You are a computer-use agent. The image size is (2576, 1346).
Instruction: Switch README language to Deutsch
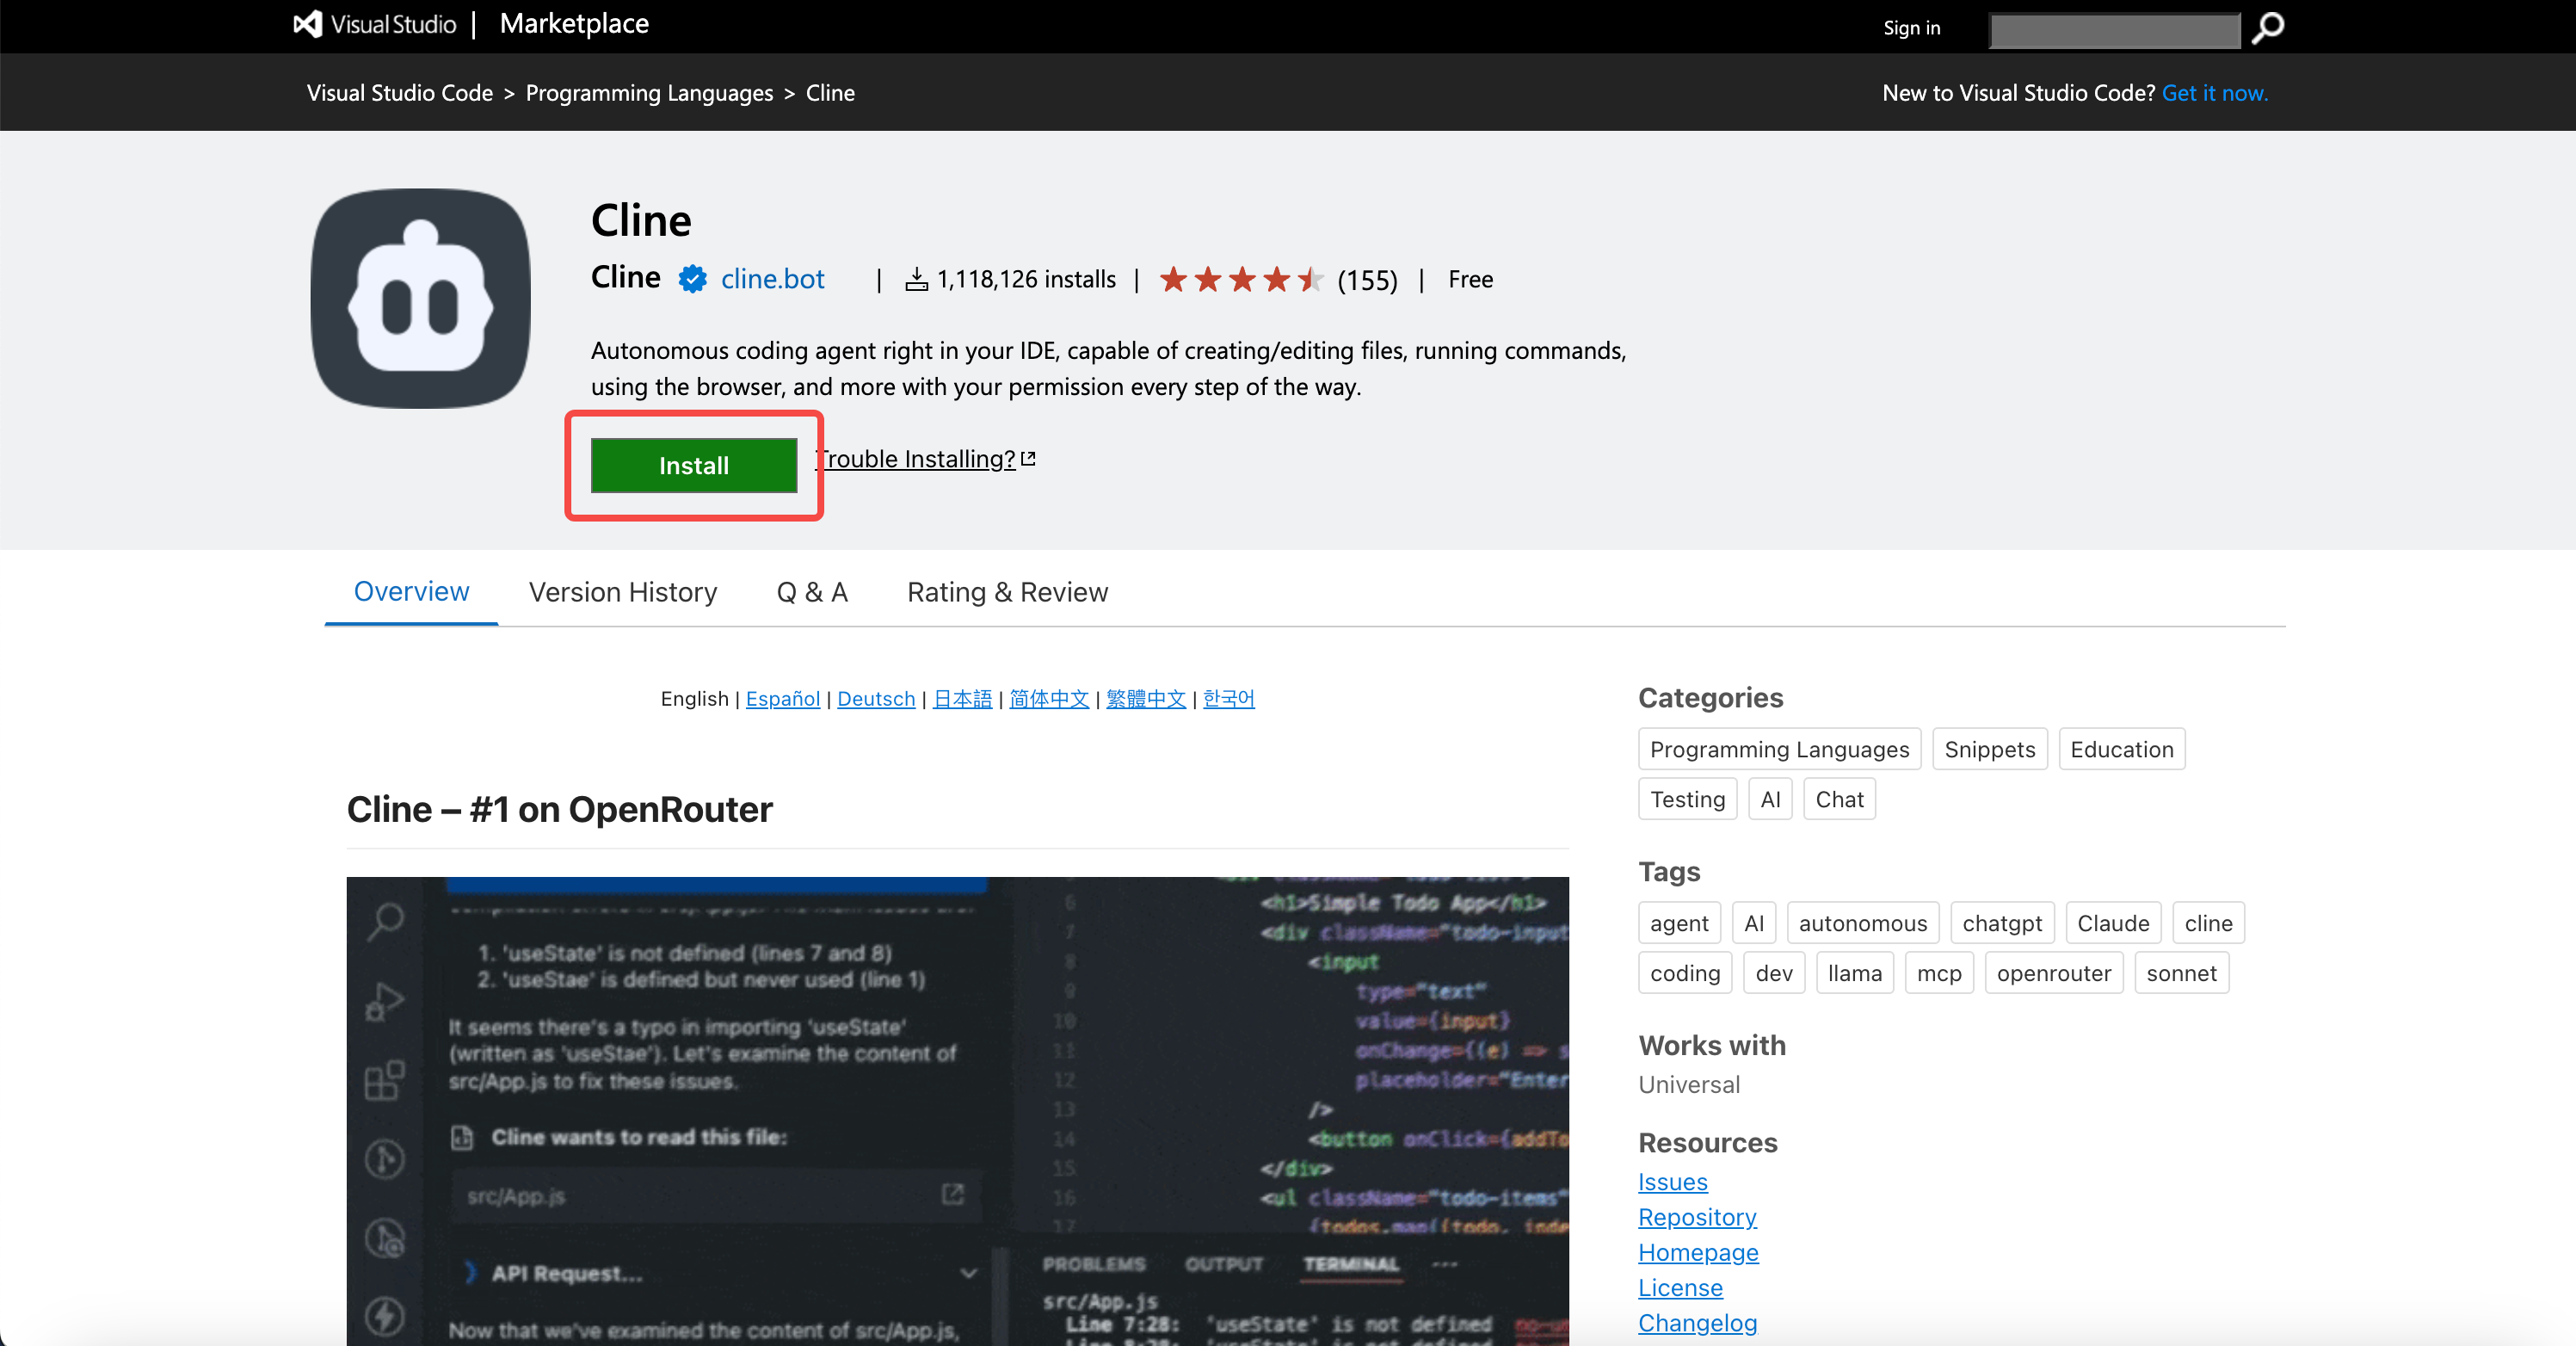pyautogui.click(x=876, y=699)
